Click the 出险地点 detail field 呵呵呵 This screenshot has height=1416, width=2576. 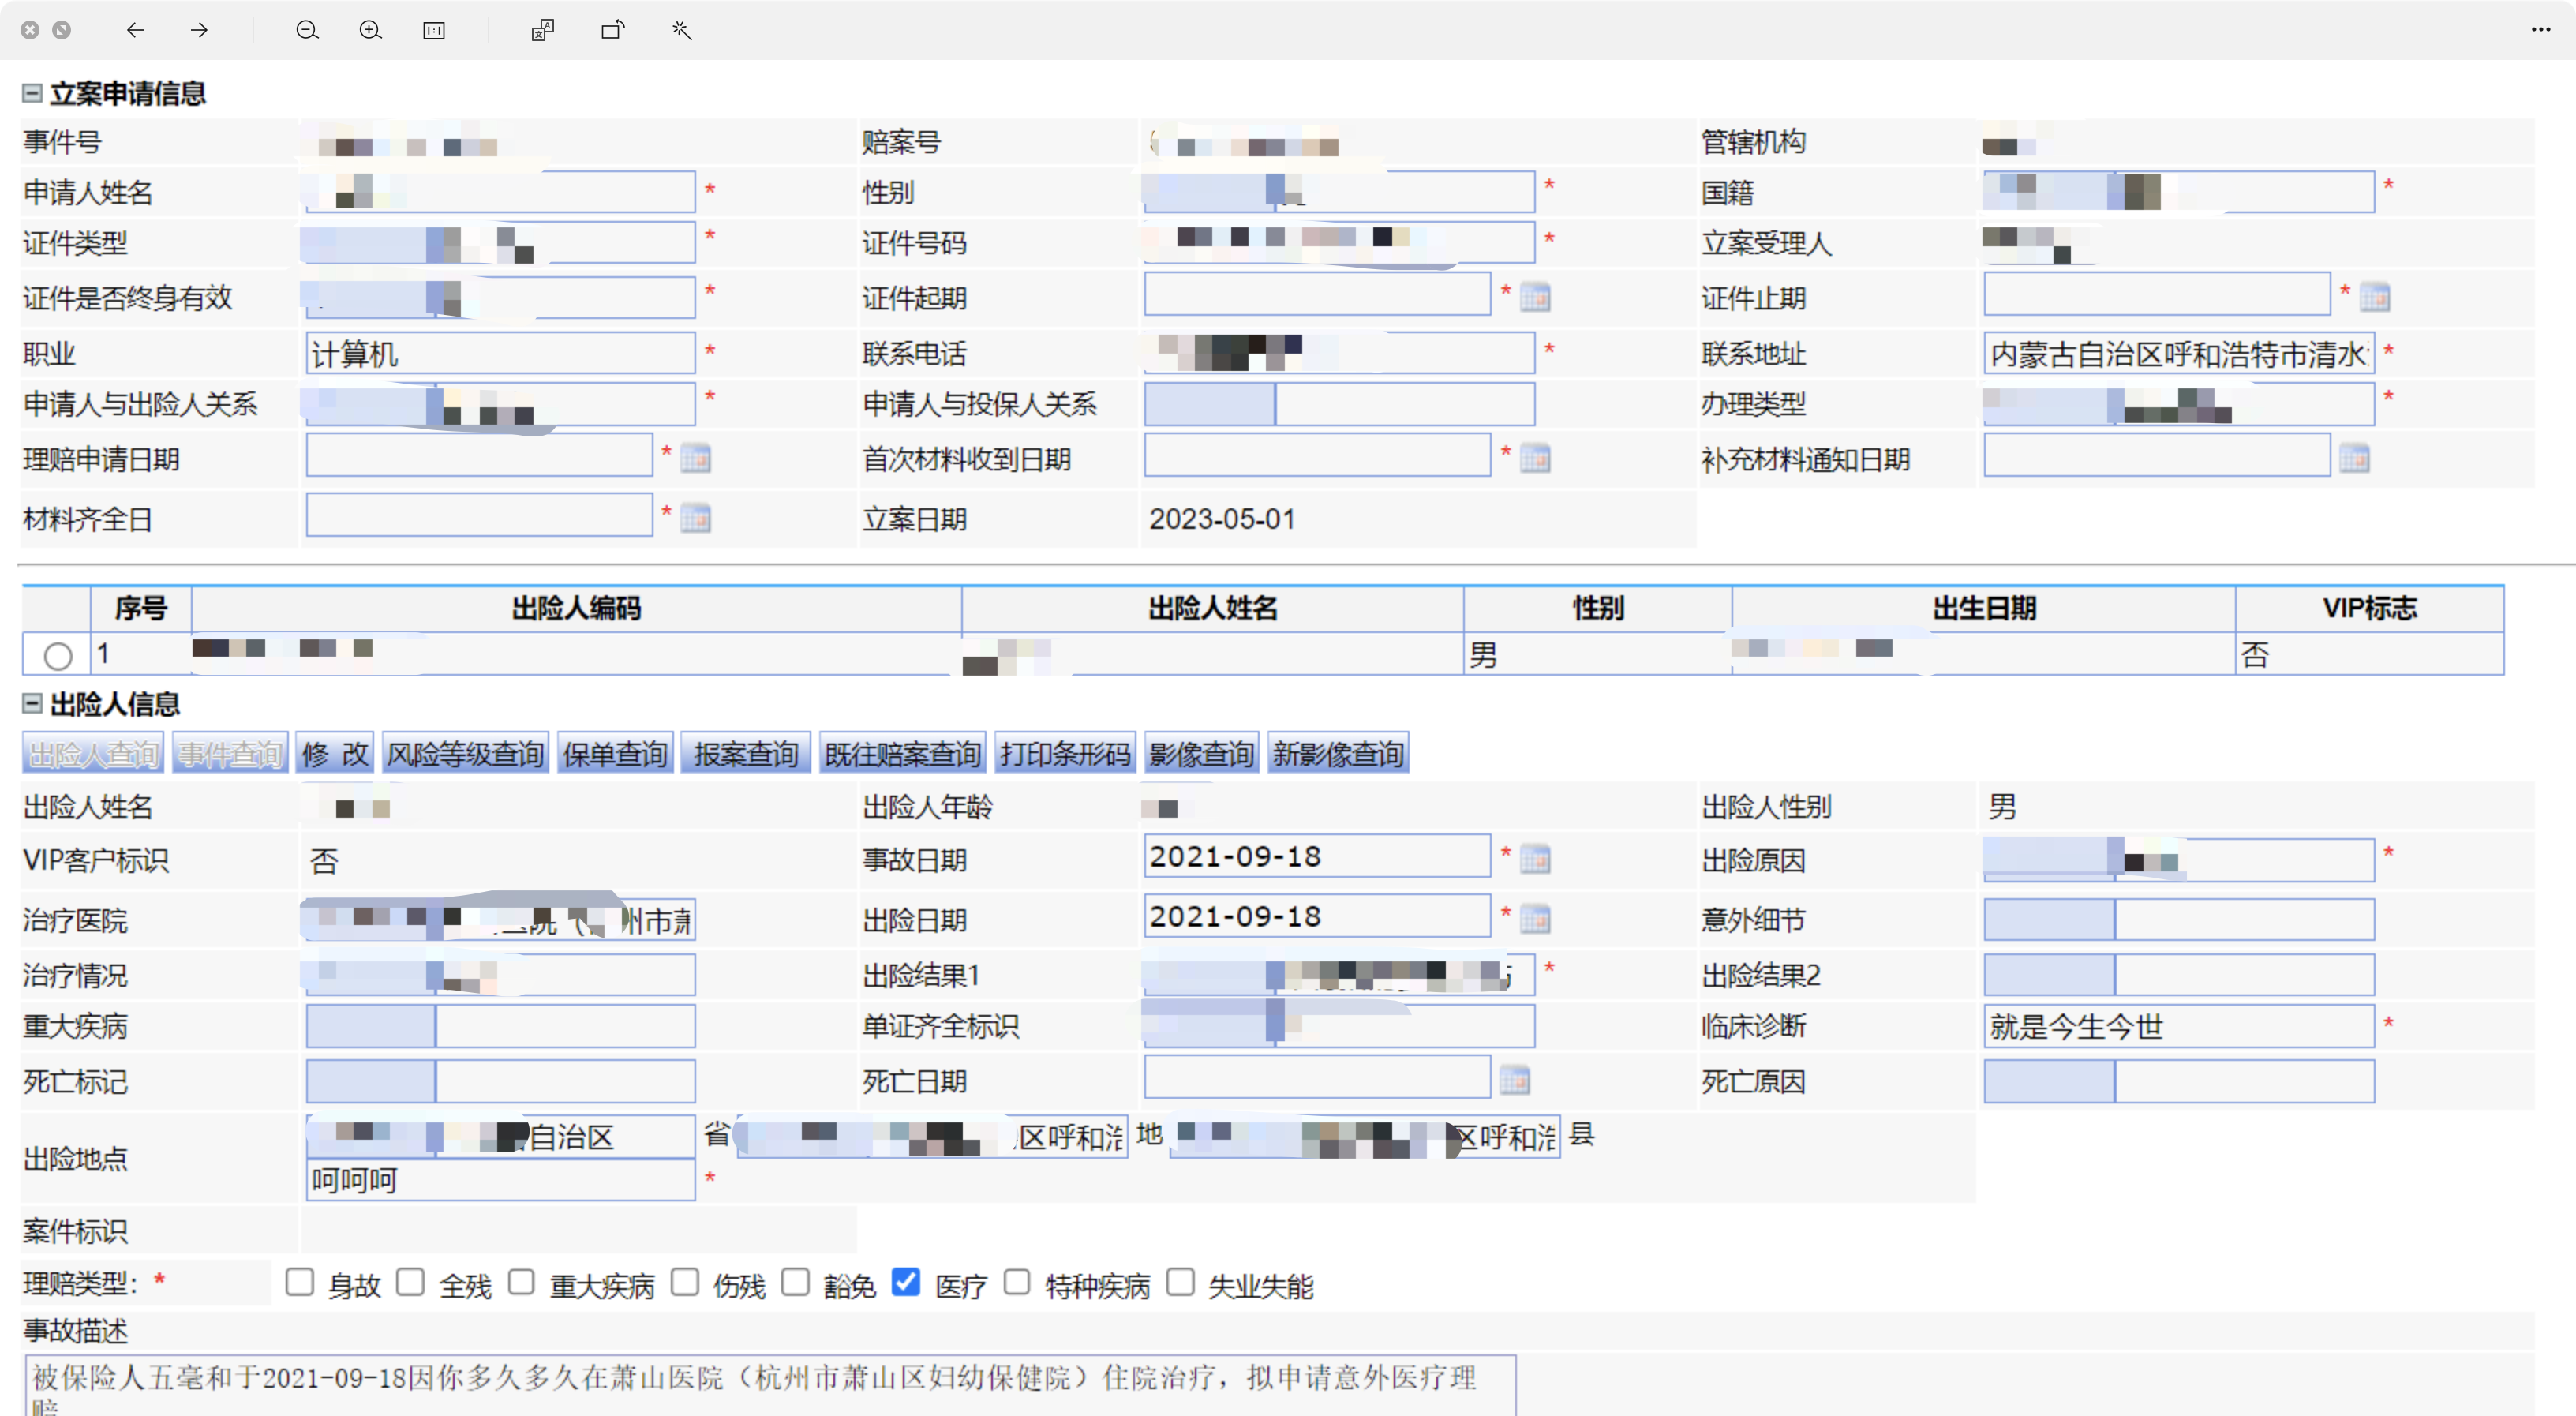click(500, 1180)
